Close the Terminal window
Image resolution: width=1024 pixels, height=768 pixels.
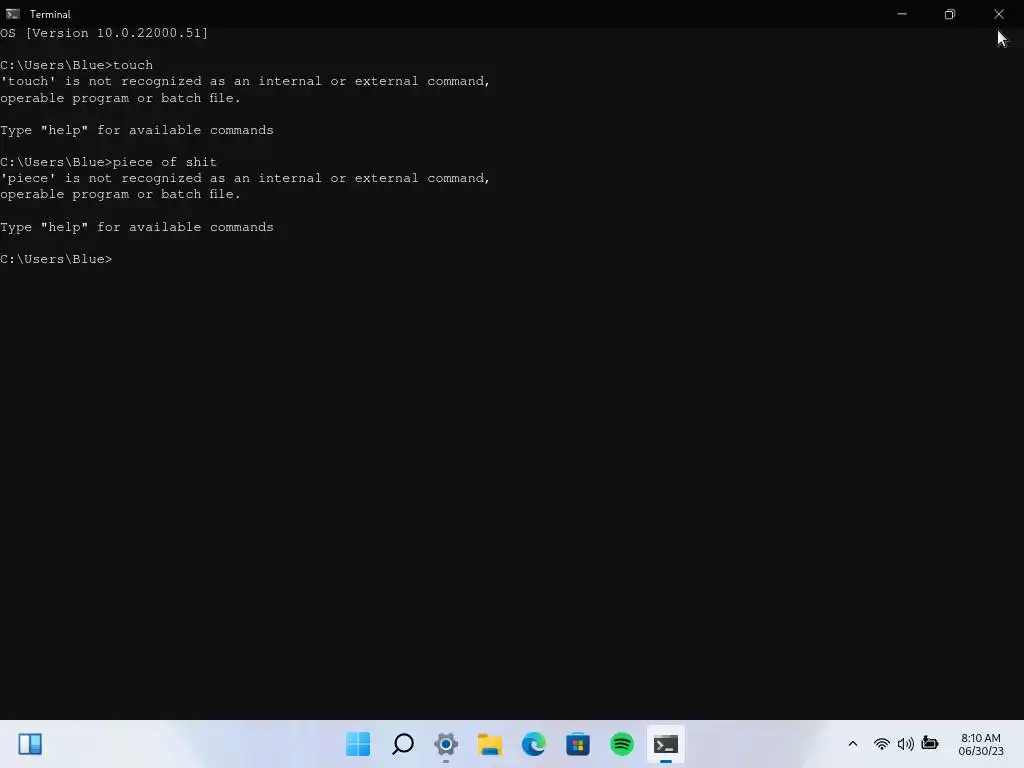[x=999, y=14]
